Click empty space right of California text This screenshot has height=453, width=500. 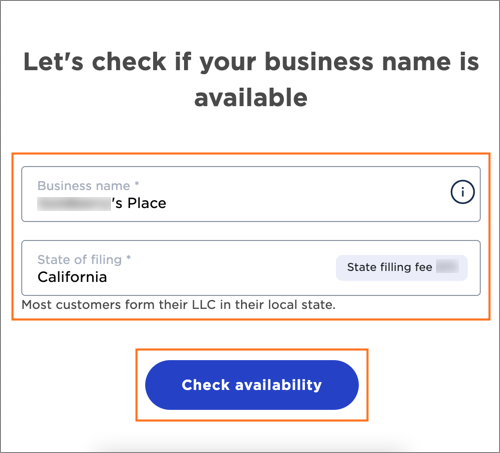220,277
